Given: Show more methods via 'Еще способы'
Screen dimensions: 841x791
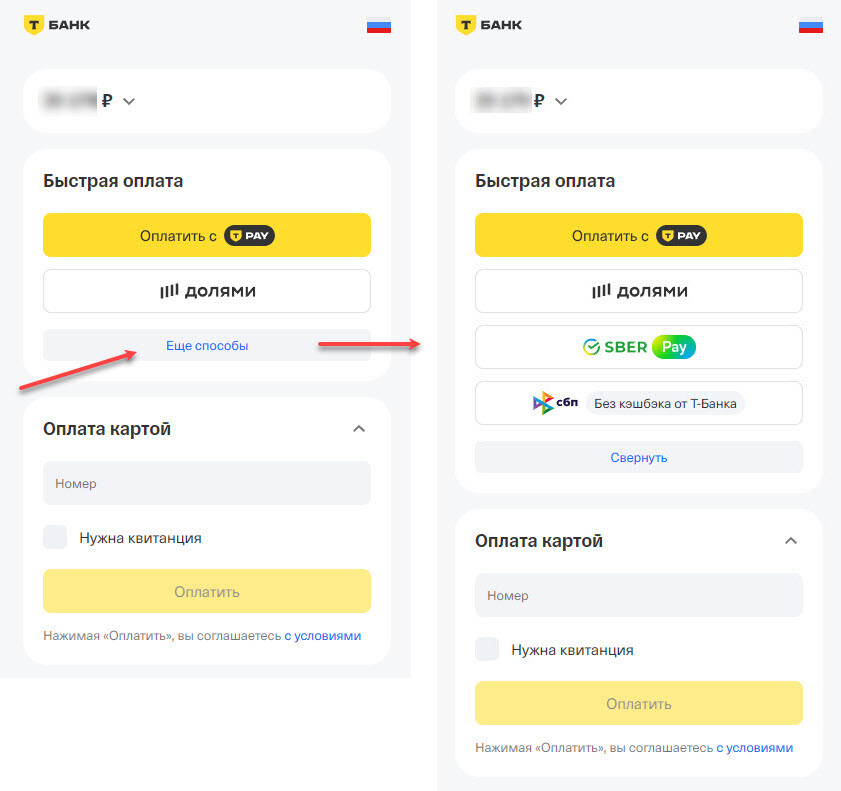Looking at the screenshot, I should point(206,345).
